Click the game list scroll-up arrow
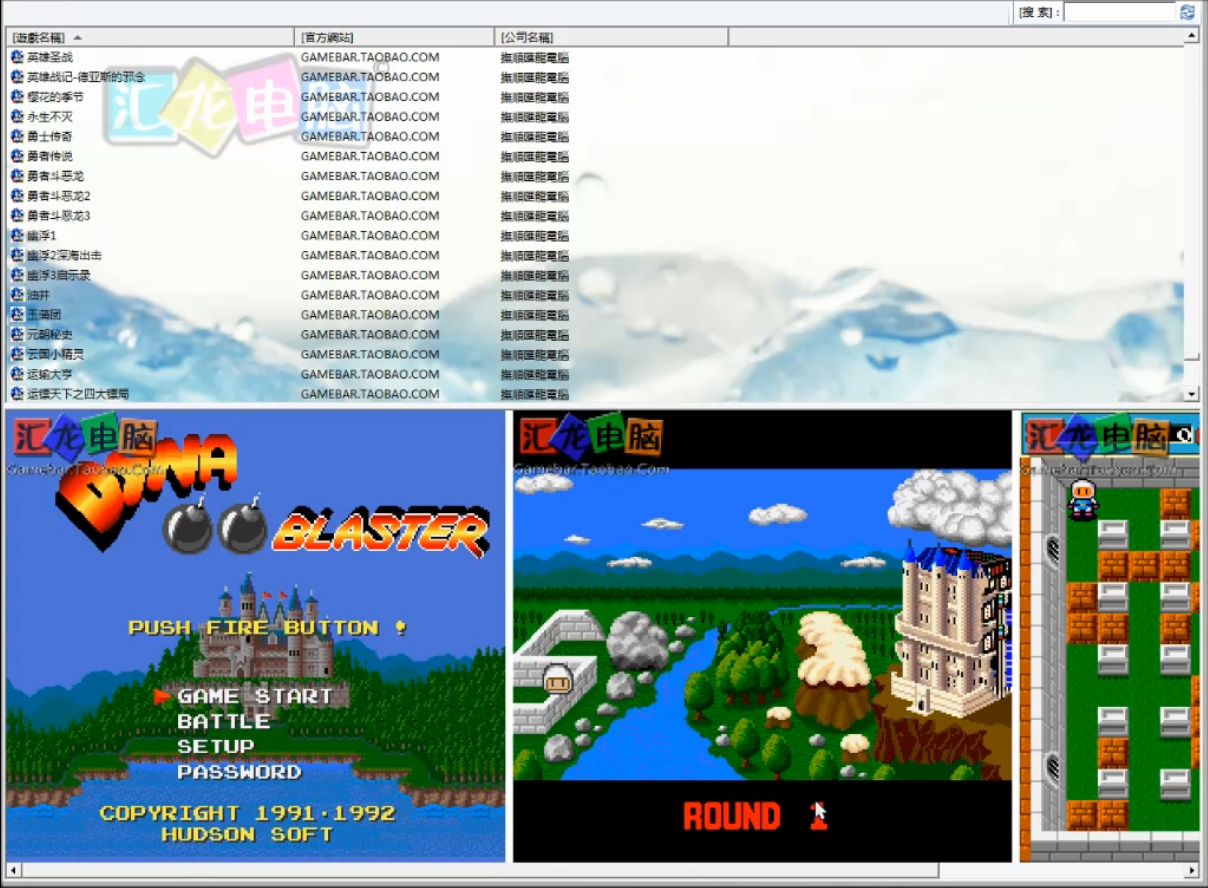 tap(1191, 37)
